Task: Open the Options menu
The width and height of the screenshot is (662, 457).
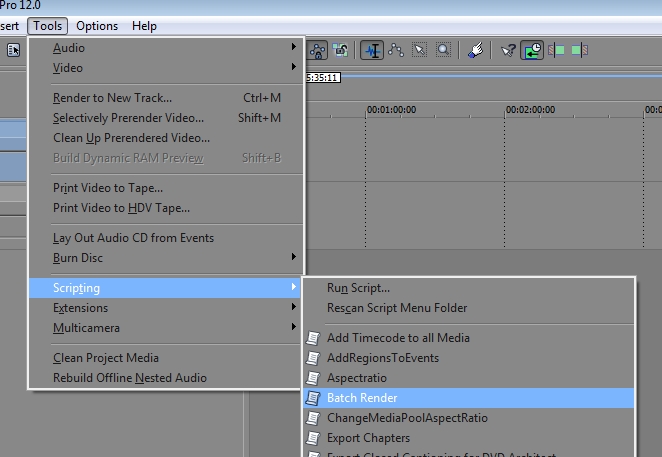Action: pos(97,25)
